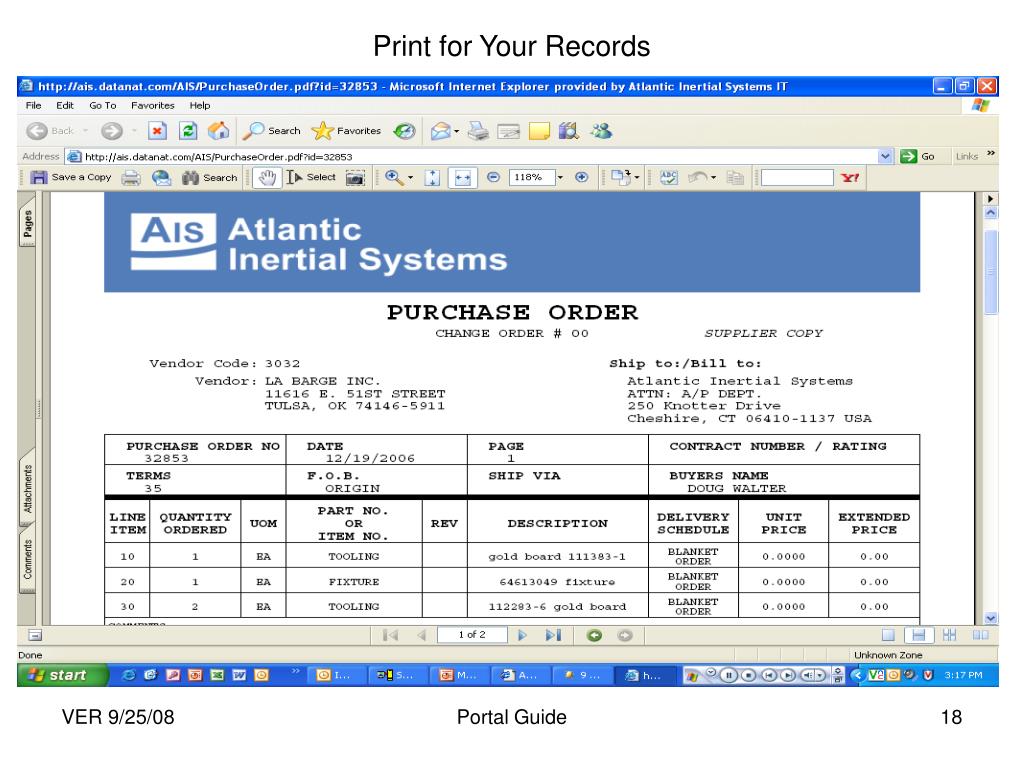Click the green Go button
The image size is (1024, 768).
coord(918,157)
